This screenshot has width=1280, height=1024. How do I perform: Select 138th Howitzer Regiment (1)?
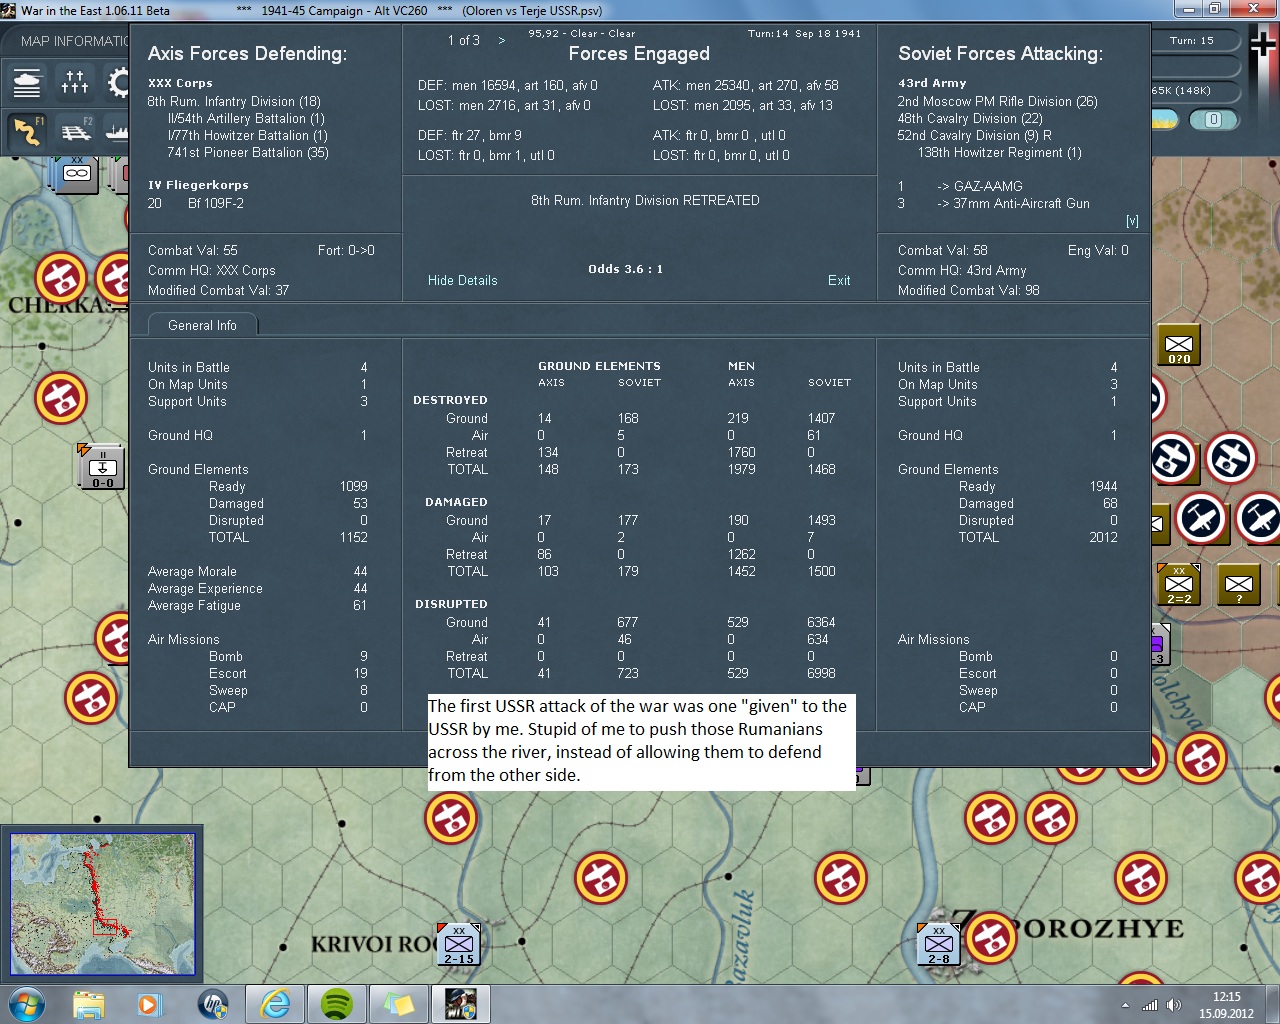1000,153
